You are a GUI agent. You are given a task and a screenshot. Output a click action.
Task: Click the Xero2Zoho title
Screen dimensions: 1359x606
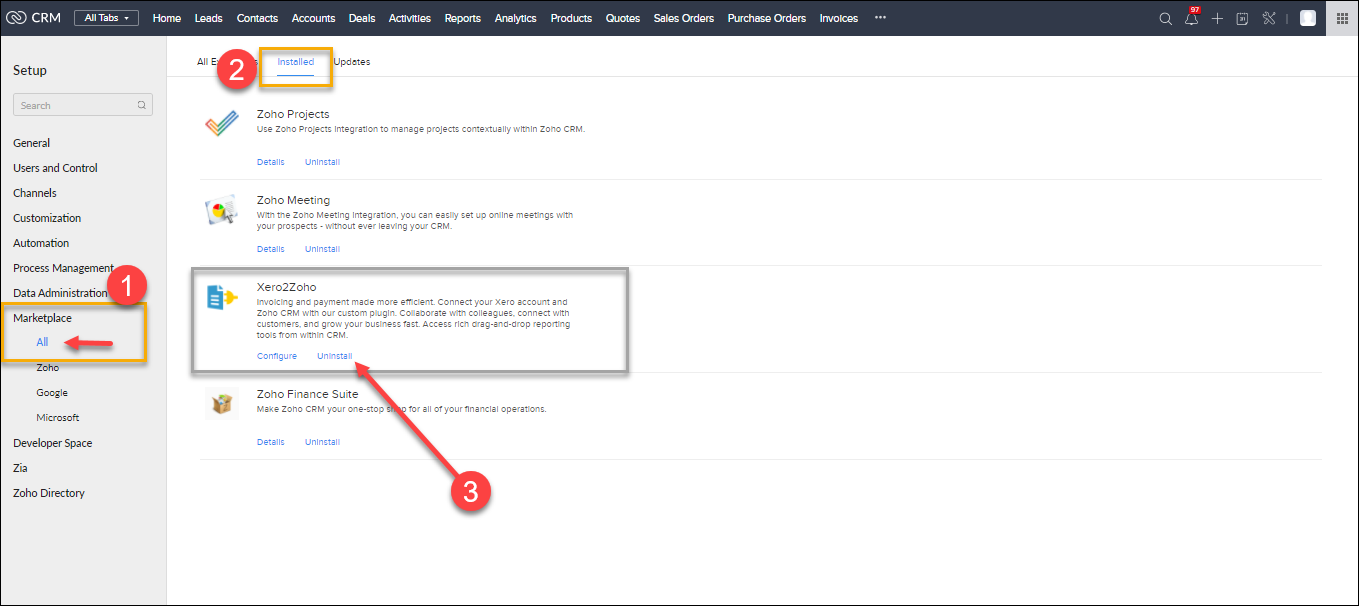287,287
